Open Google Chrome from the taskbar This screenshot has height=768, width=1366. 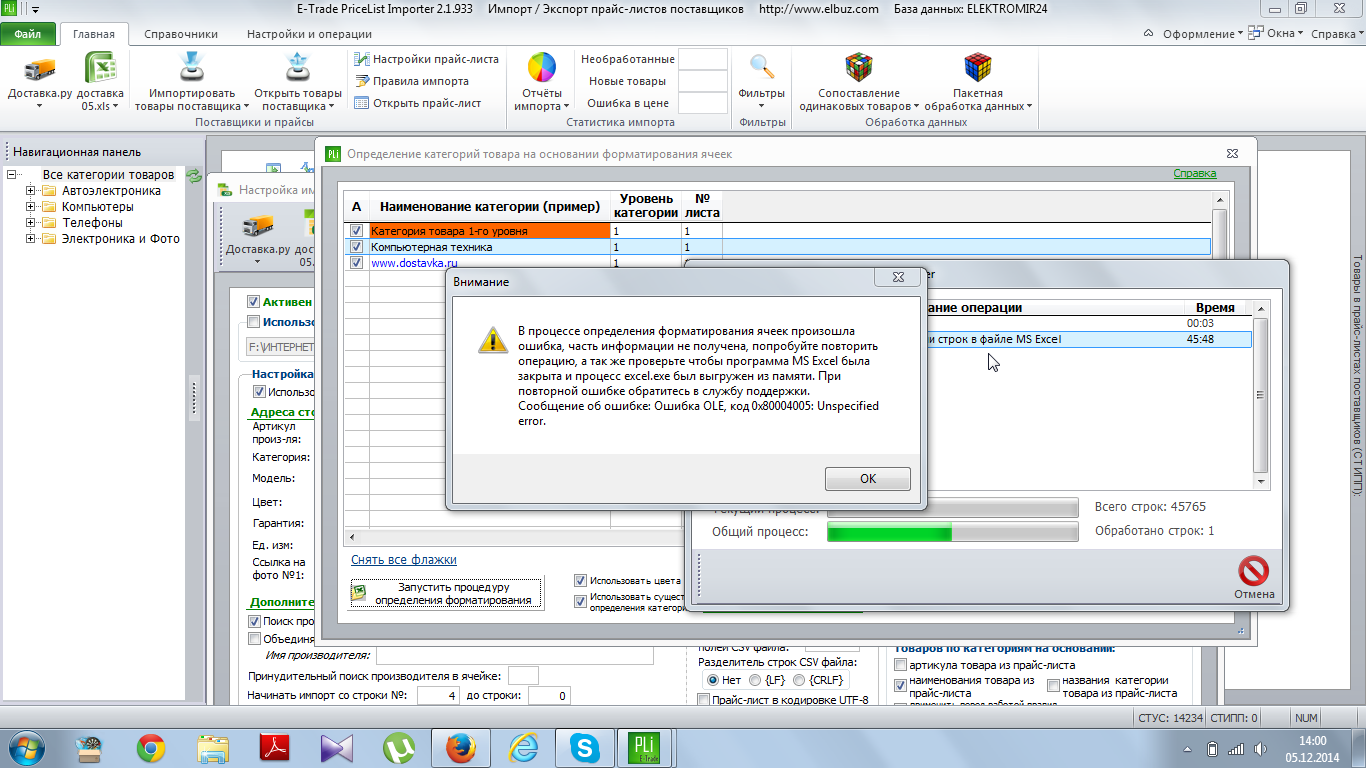coord(151,747)
